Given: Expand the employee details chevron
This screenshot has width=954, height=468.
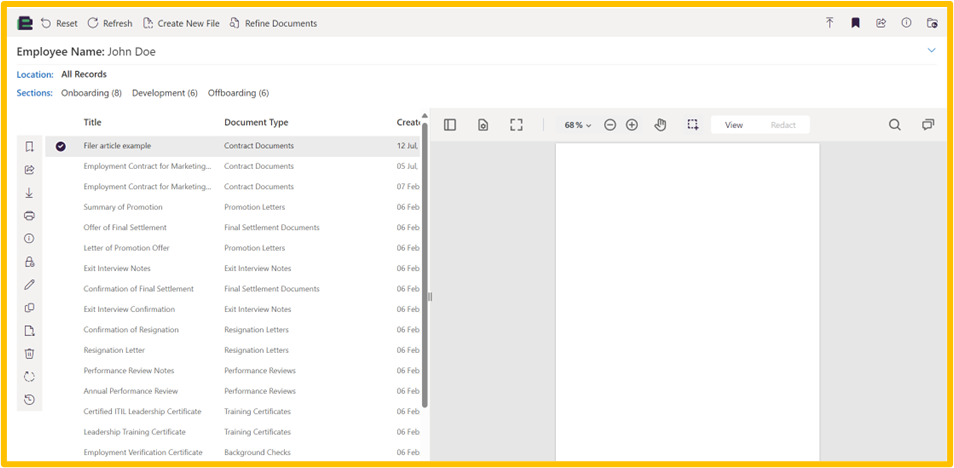Looking at the screenshot, I should pyautogui.click(x=931, y=50).
